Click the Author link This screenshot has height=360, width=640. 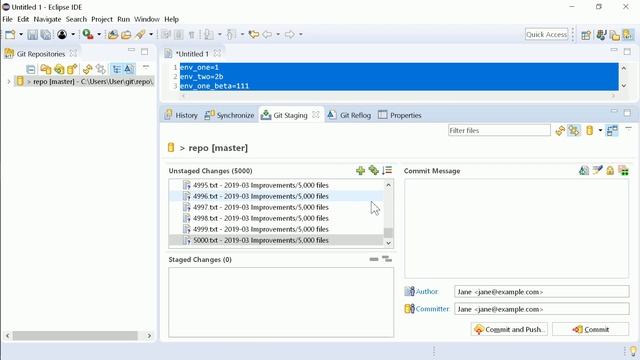(x=427, y=291)
